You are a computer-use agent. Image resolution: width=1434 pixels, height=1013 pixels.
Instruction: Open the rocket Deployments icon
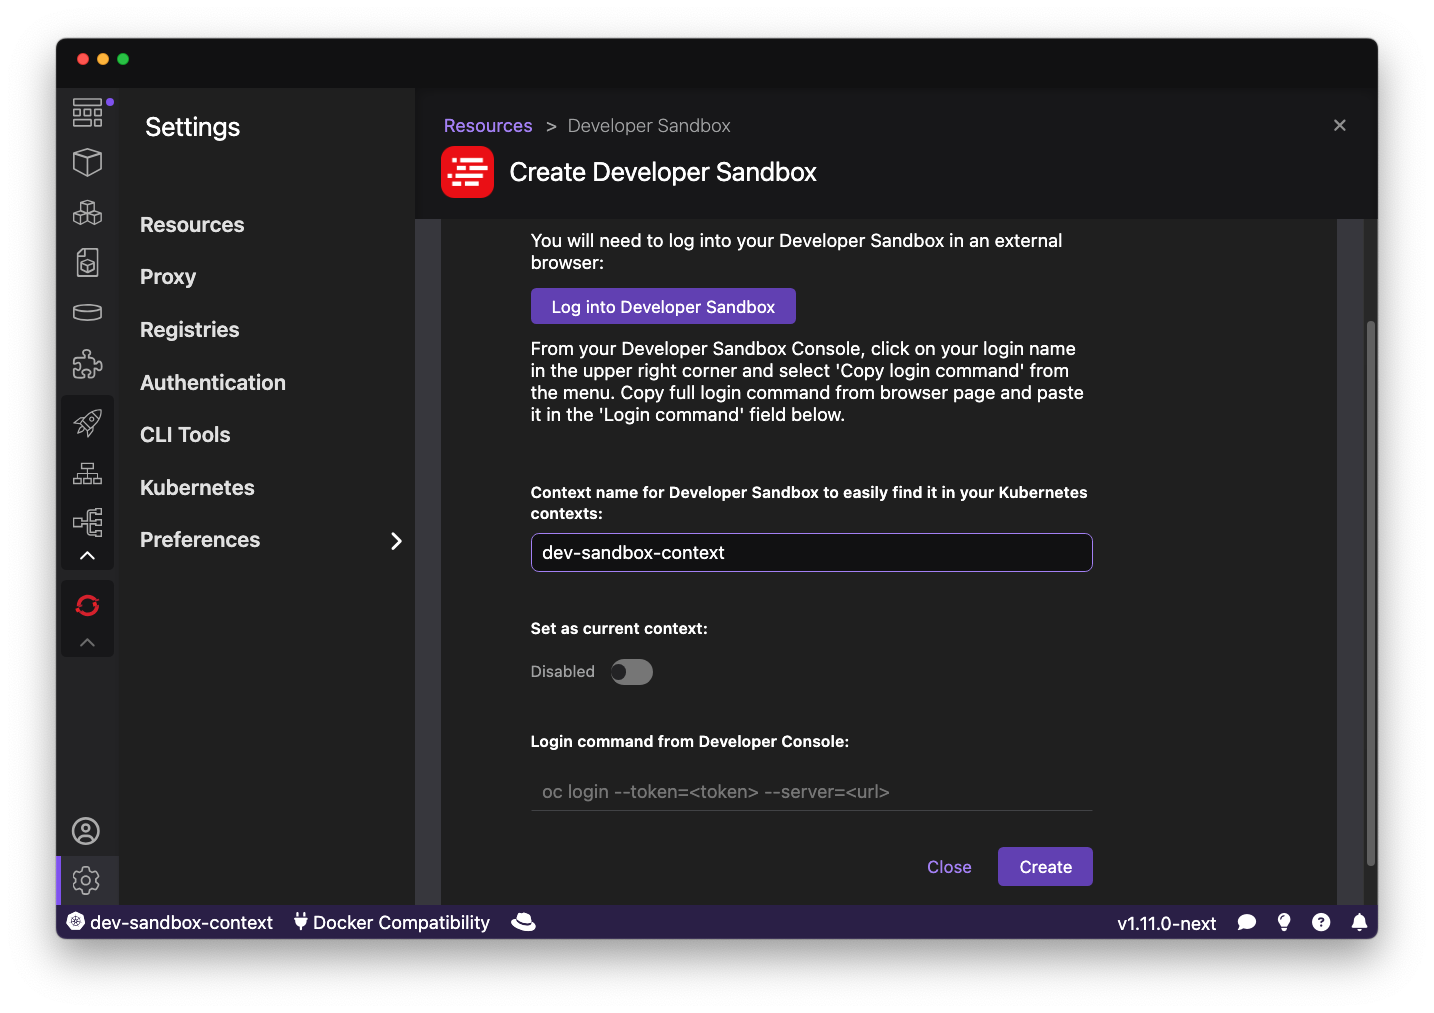click(x=87, y=423)
